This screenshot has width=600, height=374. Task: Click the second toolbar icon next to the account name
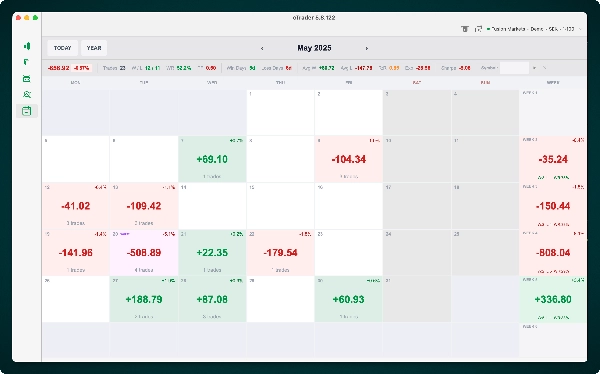(478, 29)
